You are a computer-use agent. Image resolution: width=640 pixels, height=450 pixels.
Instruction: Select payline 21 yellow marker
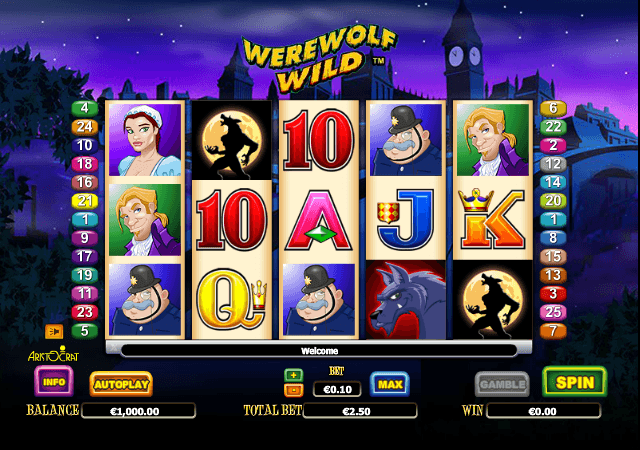[x=84, y=201]
